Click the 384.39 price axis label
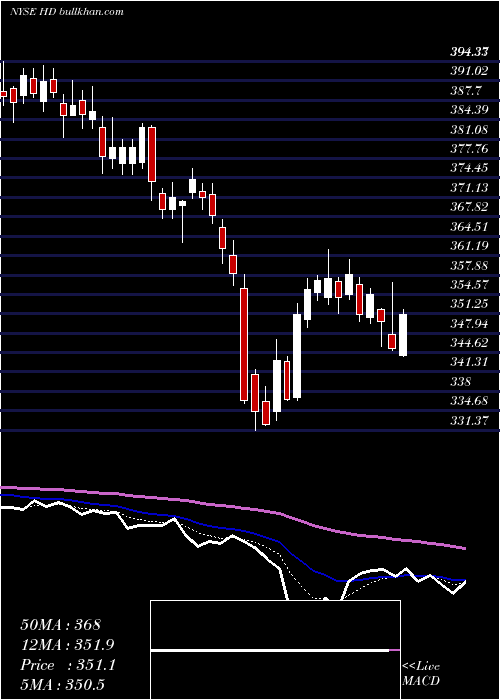The height and width of the screenshot is (700, 500). pyautogui.click(x=468, y=110)
